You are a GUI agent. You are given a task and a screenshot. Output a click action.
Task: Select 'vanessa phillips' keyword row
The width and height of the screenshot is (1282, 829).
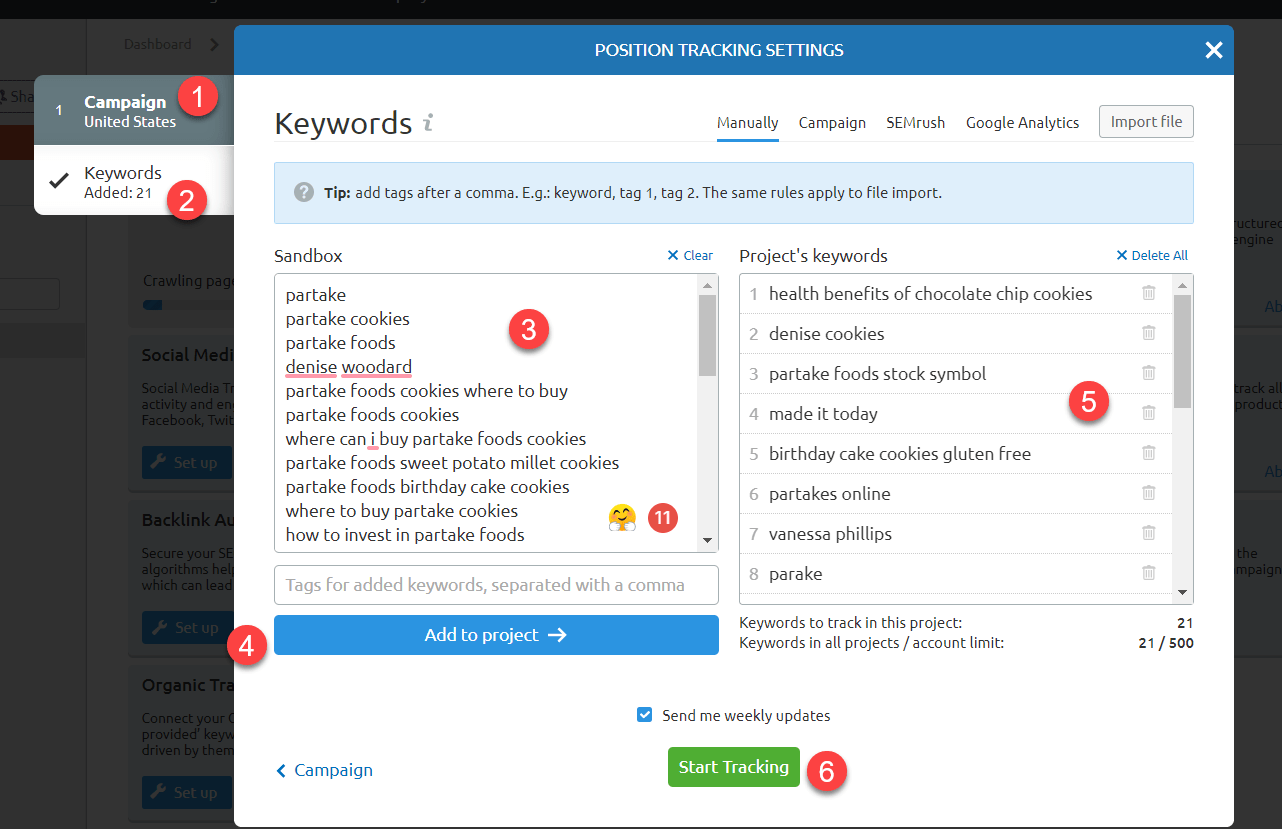956,533
